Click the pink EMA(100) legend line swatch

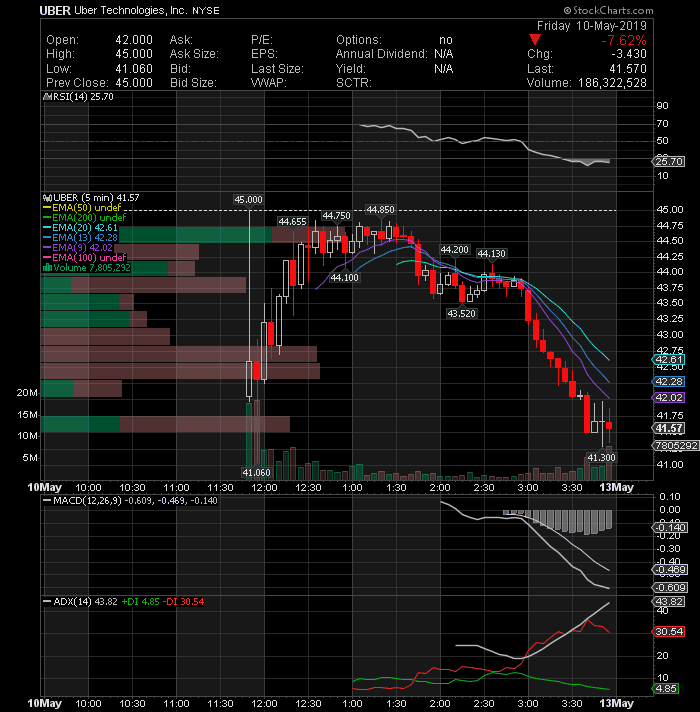point(47,257)
